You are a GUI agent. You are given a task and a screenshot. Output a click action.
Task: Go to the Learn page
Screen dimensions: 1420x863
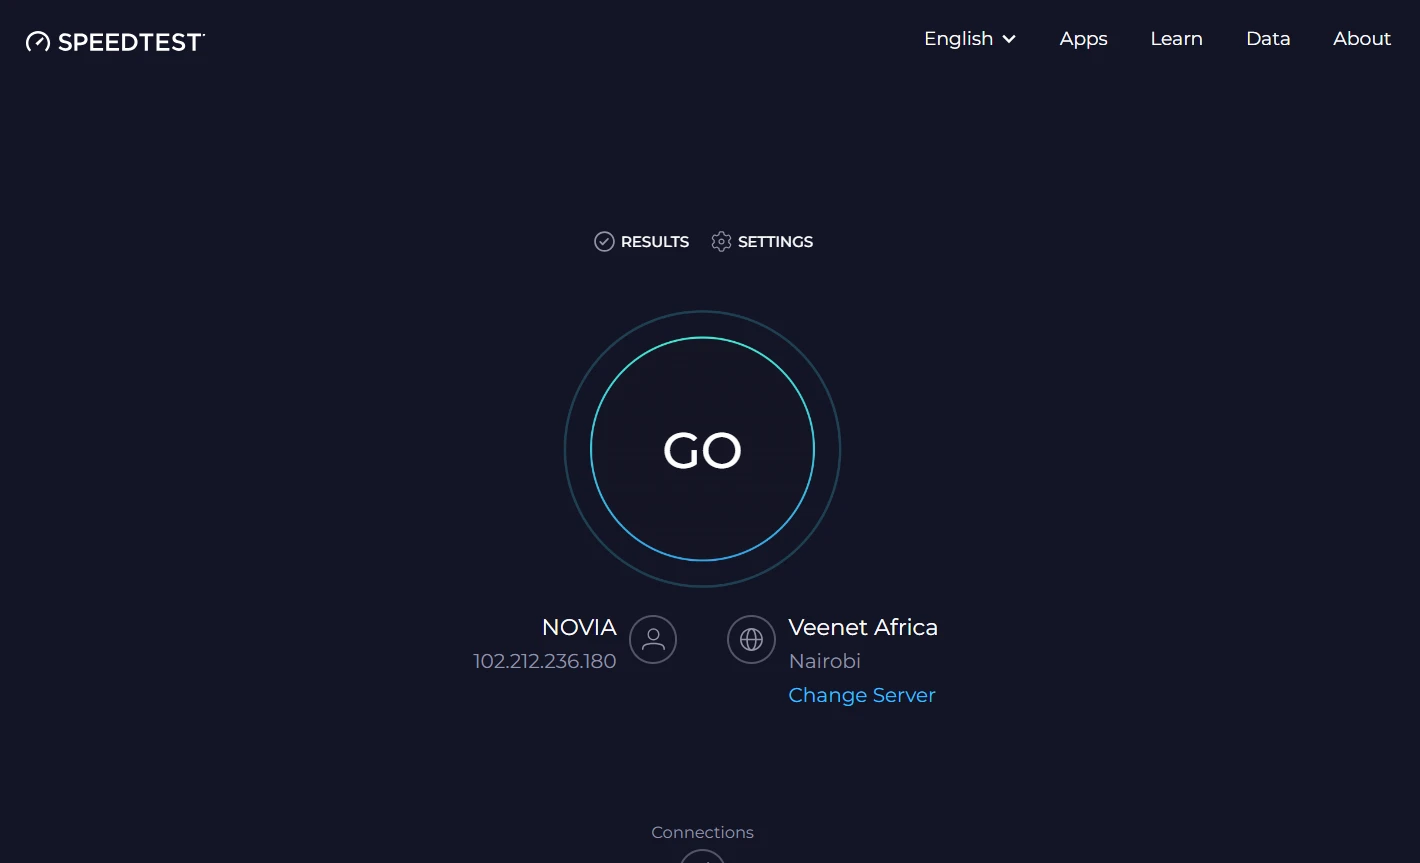1176,39
